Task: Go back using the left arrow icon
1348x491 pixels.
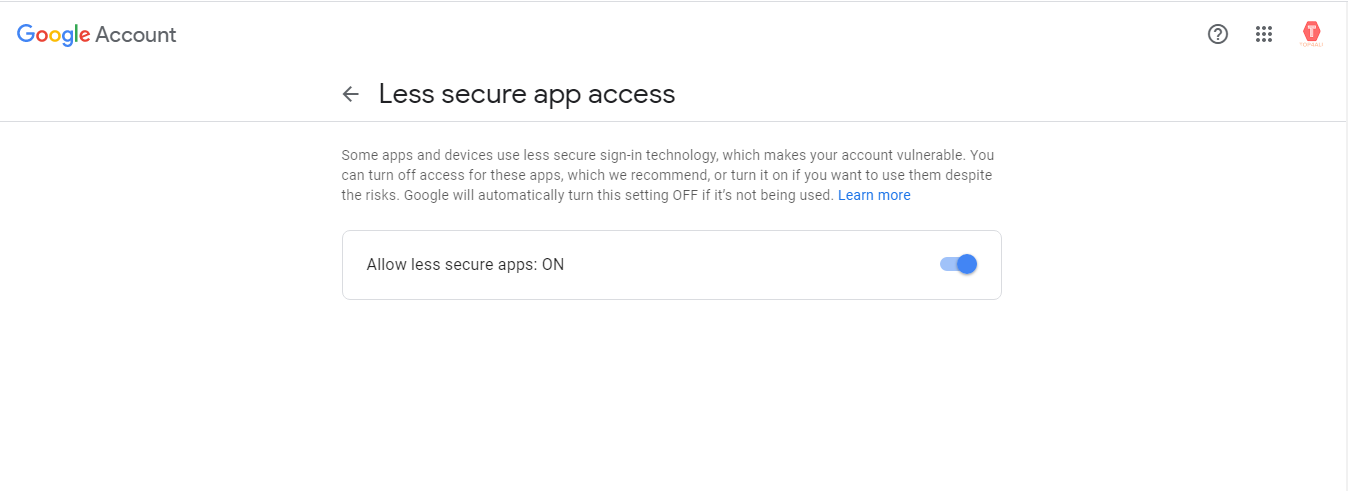Action: pyautogui.click(x=350, y=94)
